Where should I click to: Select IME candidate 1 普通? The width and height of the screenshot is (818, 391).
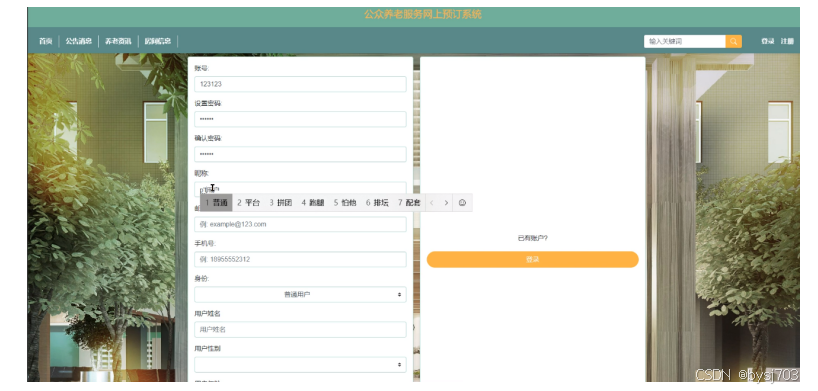tap(216, 203)
